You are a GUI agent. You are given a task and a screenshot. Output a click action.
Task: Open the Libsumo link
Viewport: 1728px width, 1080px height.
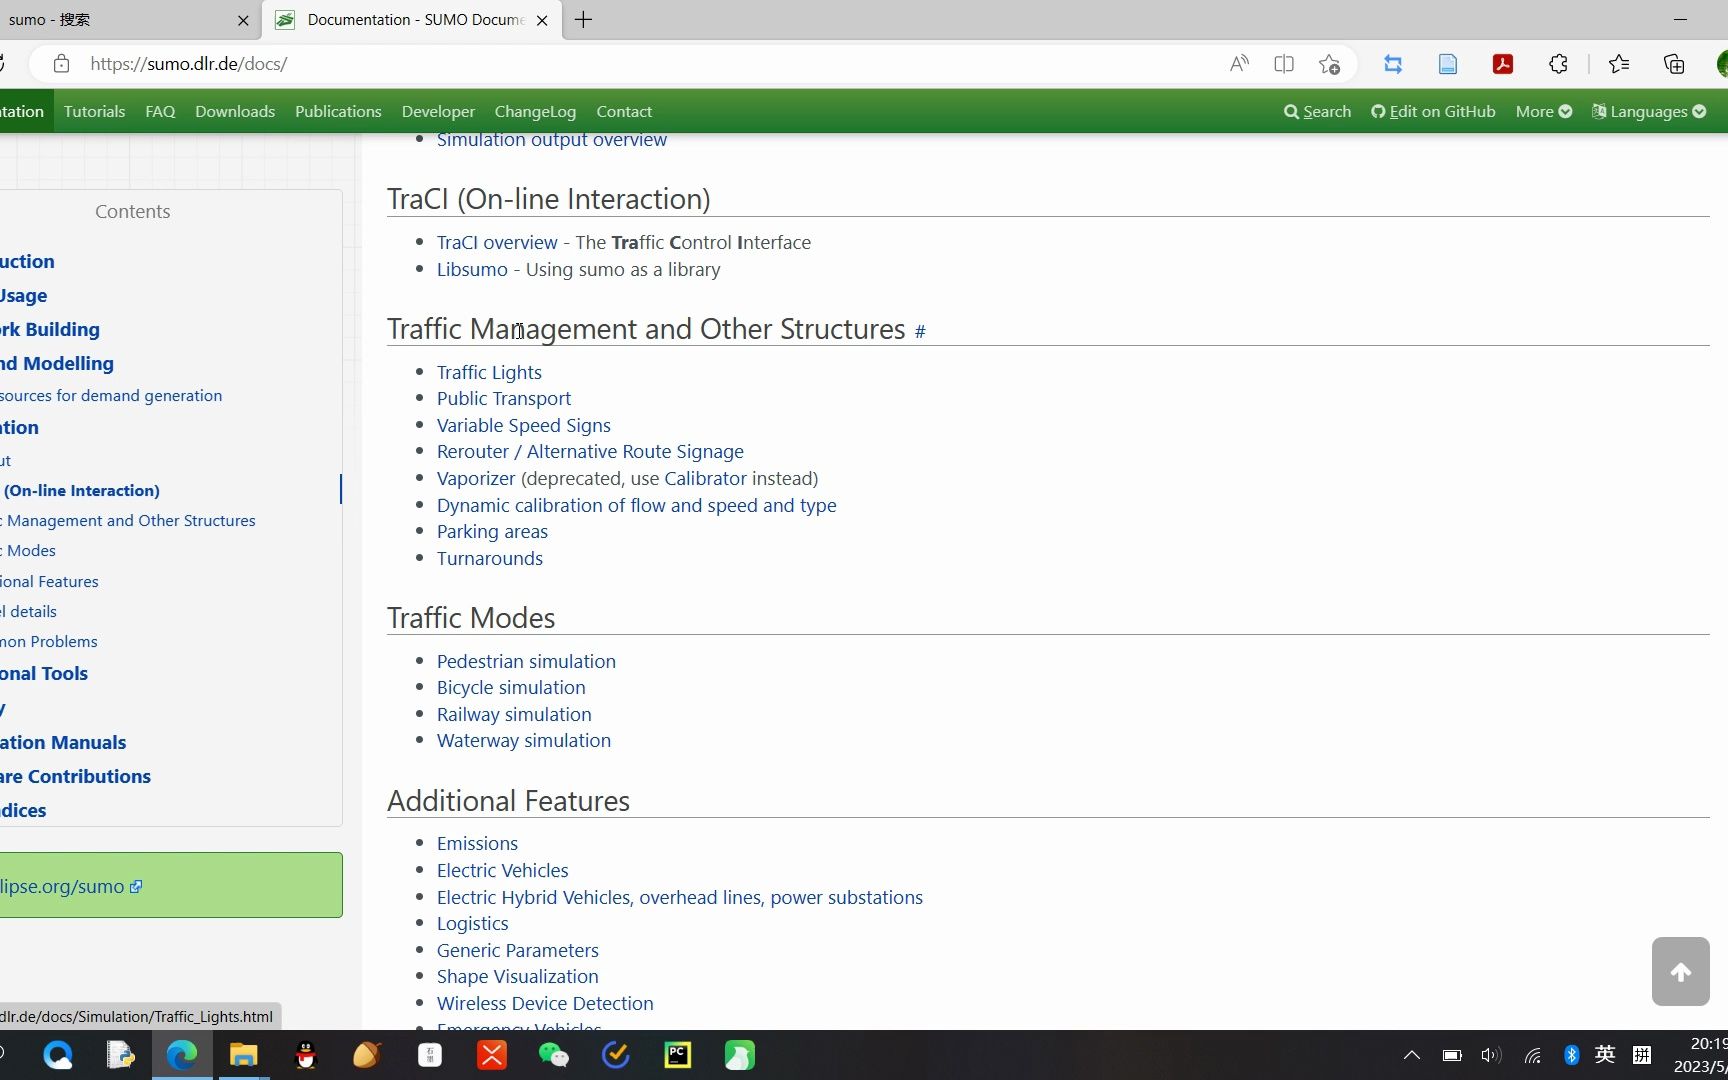[472, 269]
